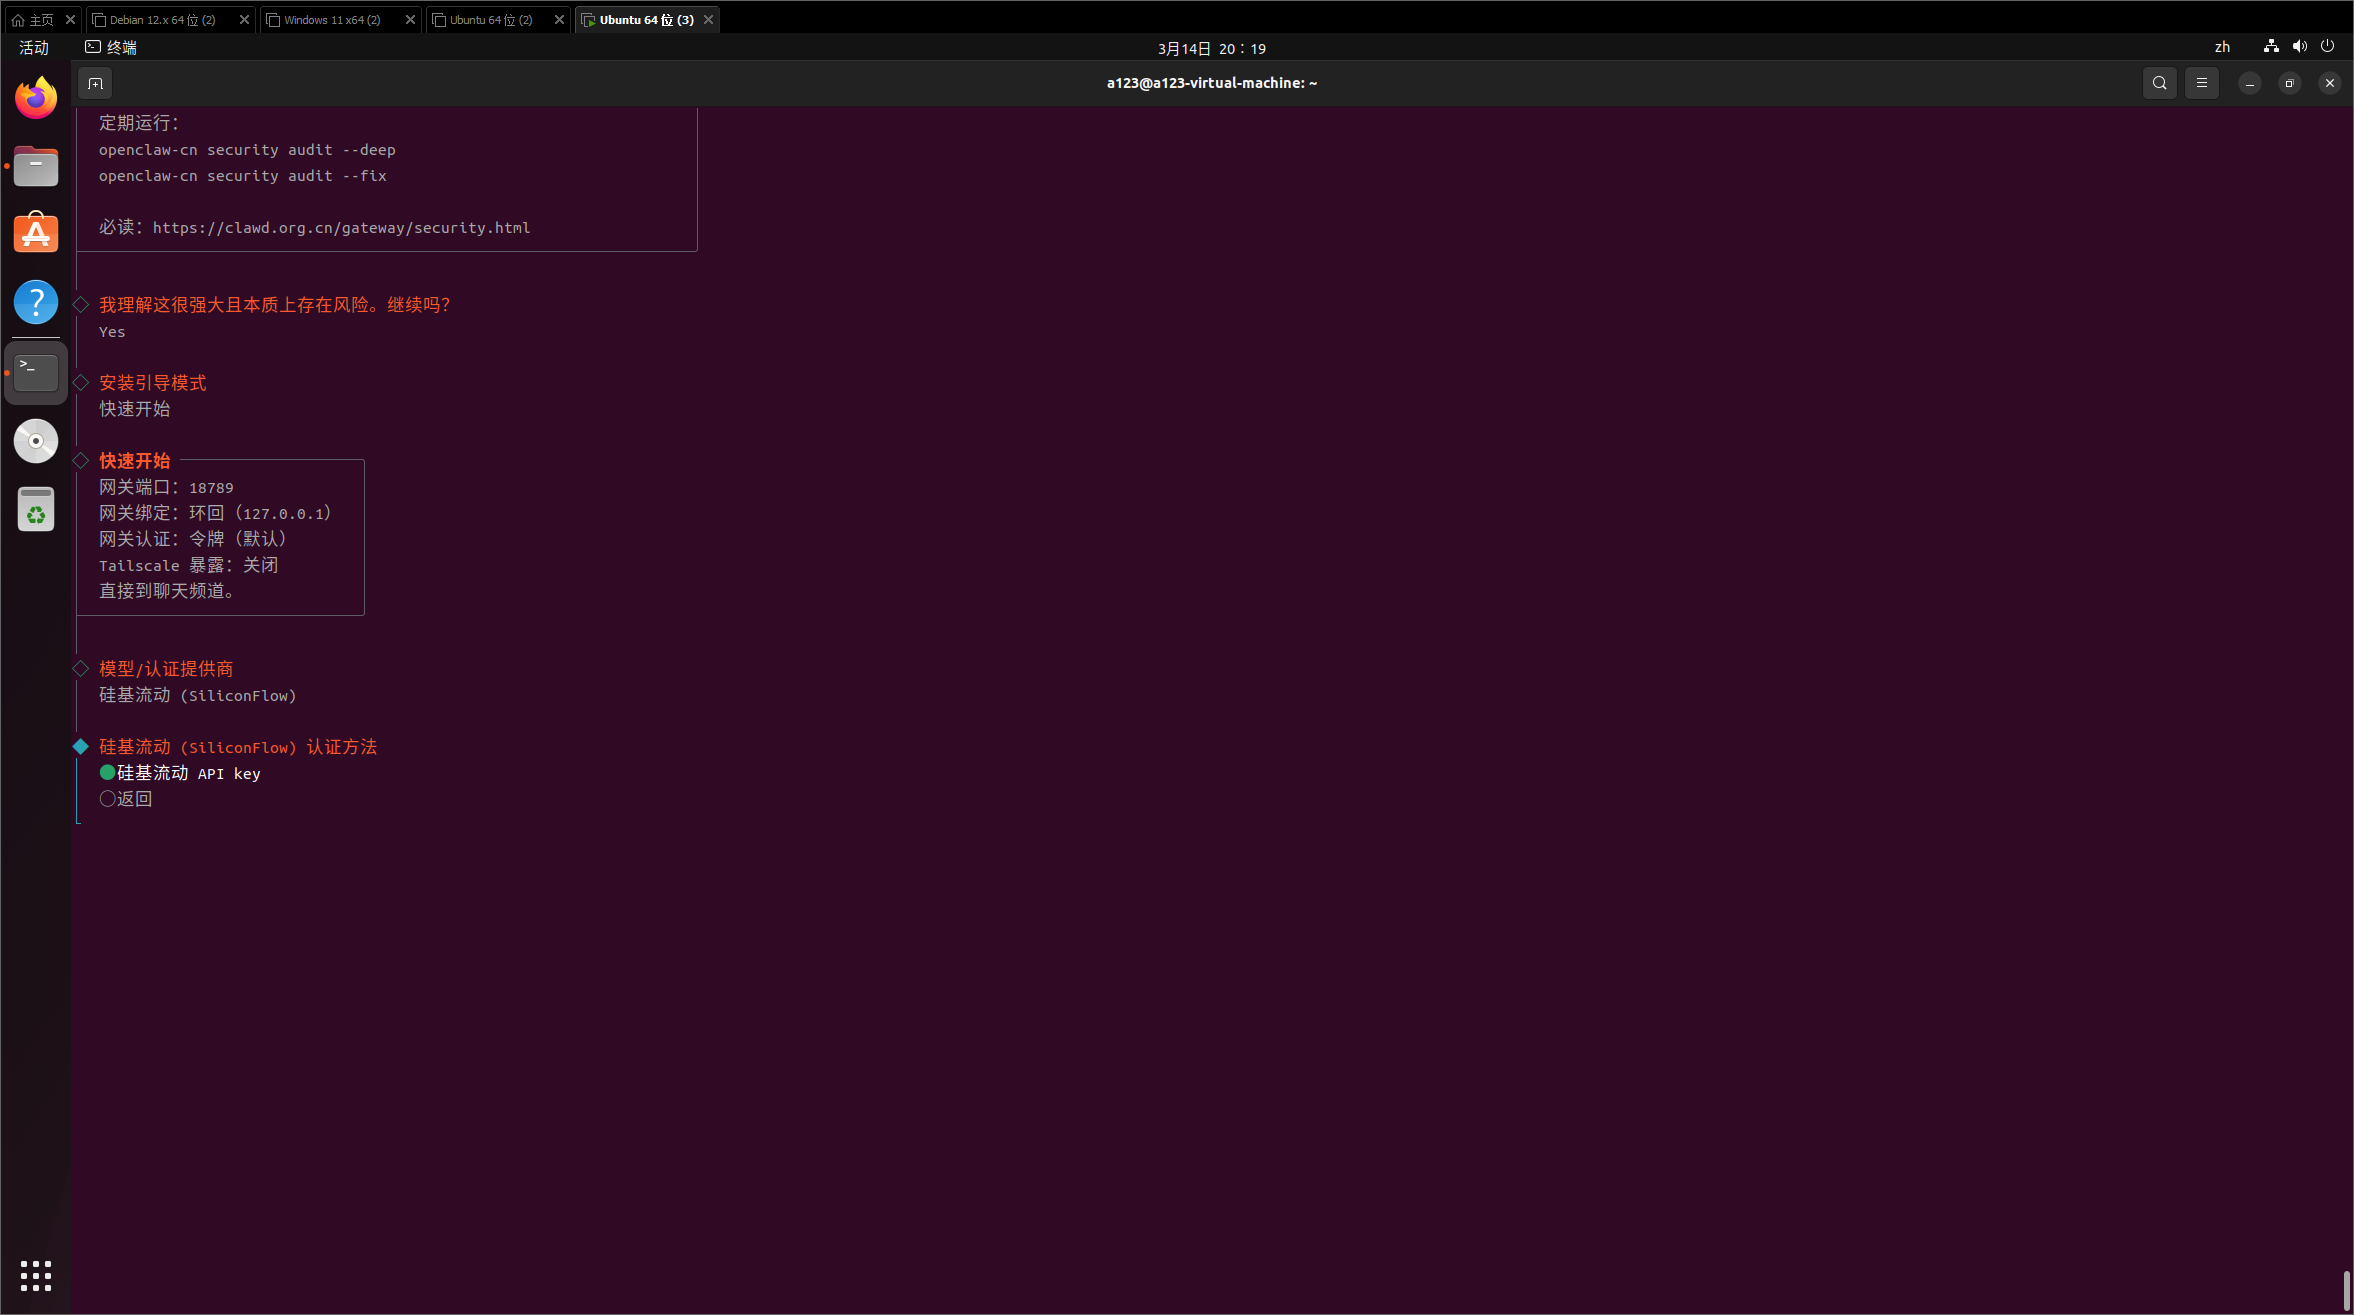Open terminal hamburger menu
This screenshot has width=2354, height=1315.
pos(2201,83)
